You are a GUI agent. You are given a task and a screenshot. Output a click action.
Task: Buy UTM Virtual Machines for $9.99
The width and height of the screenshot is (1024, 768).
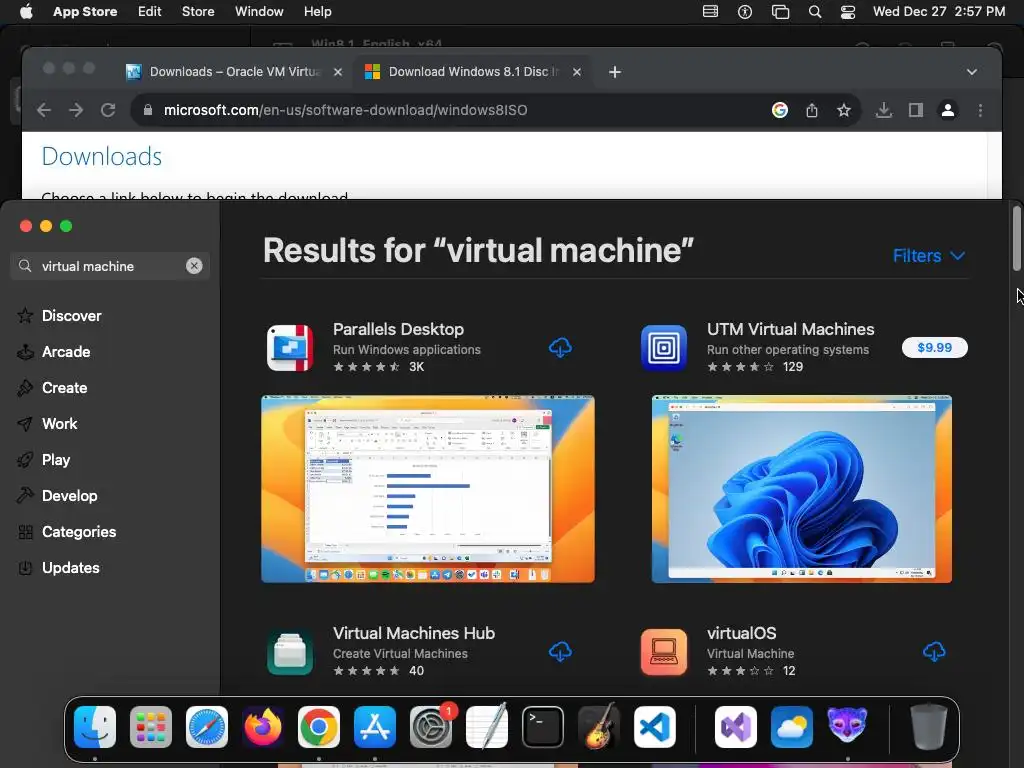(x=935, y=347)
